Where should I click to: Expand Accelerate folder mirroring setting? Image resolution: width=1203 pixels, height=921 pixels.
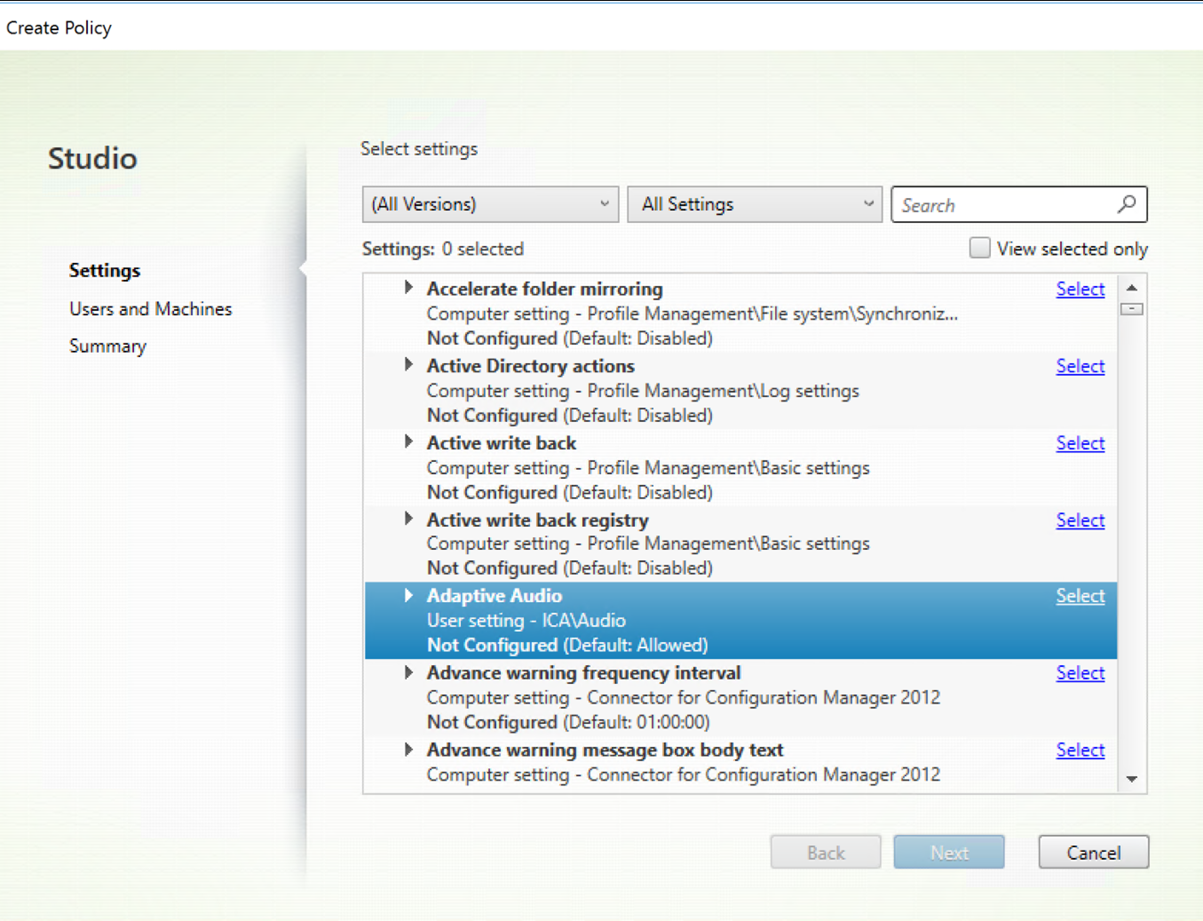coord(408,288)
